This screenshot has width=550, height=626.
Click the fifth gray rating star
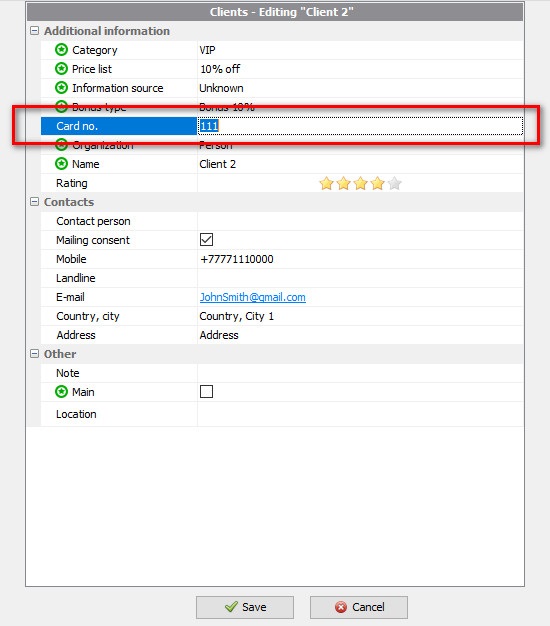coord(394,184)
